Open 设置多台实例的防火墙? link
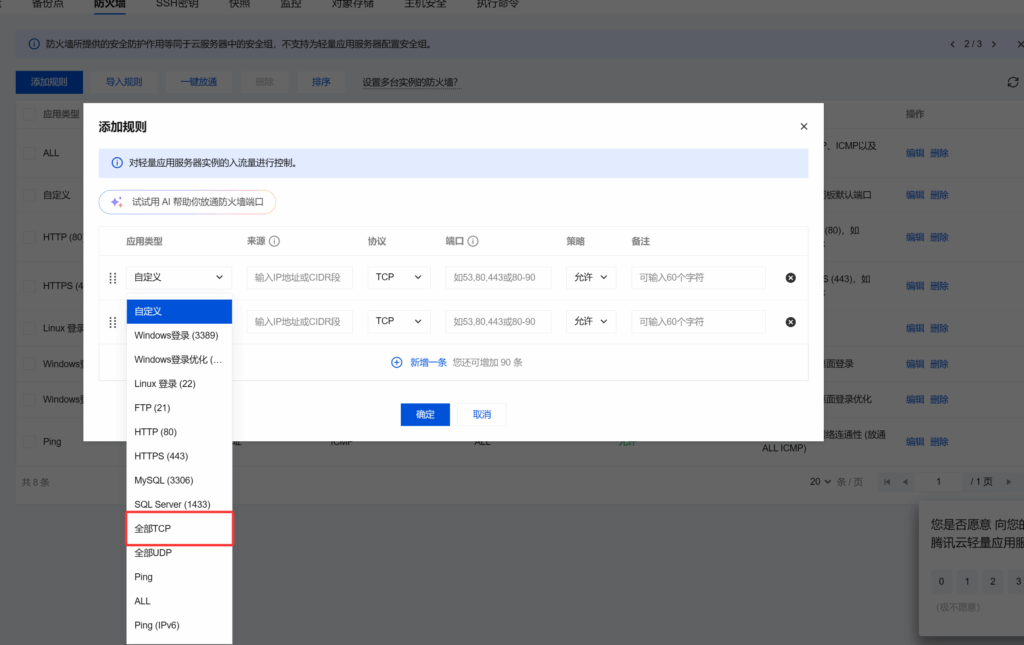Viewport: 1024px width, 645px height. tap(411, 82)
